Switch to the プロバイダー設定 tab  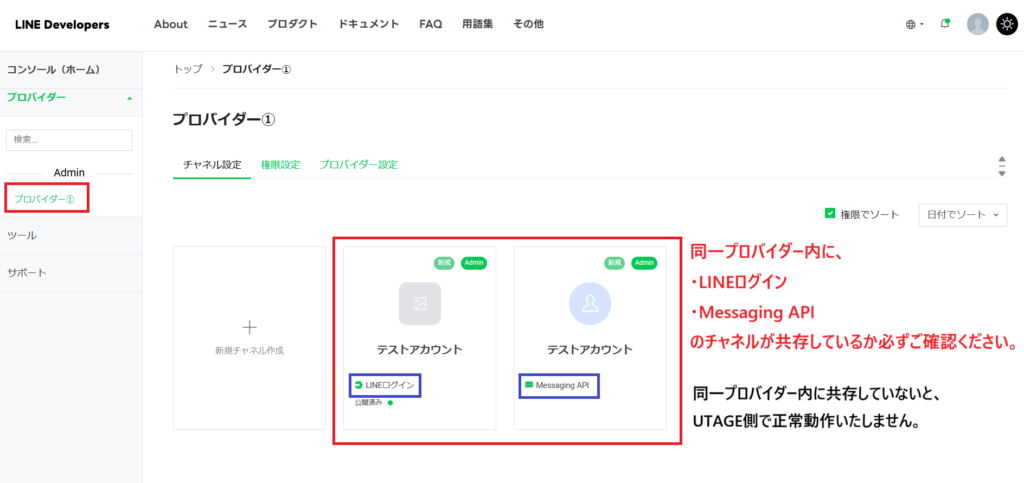[x=358, y=165]
